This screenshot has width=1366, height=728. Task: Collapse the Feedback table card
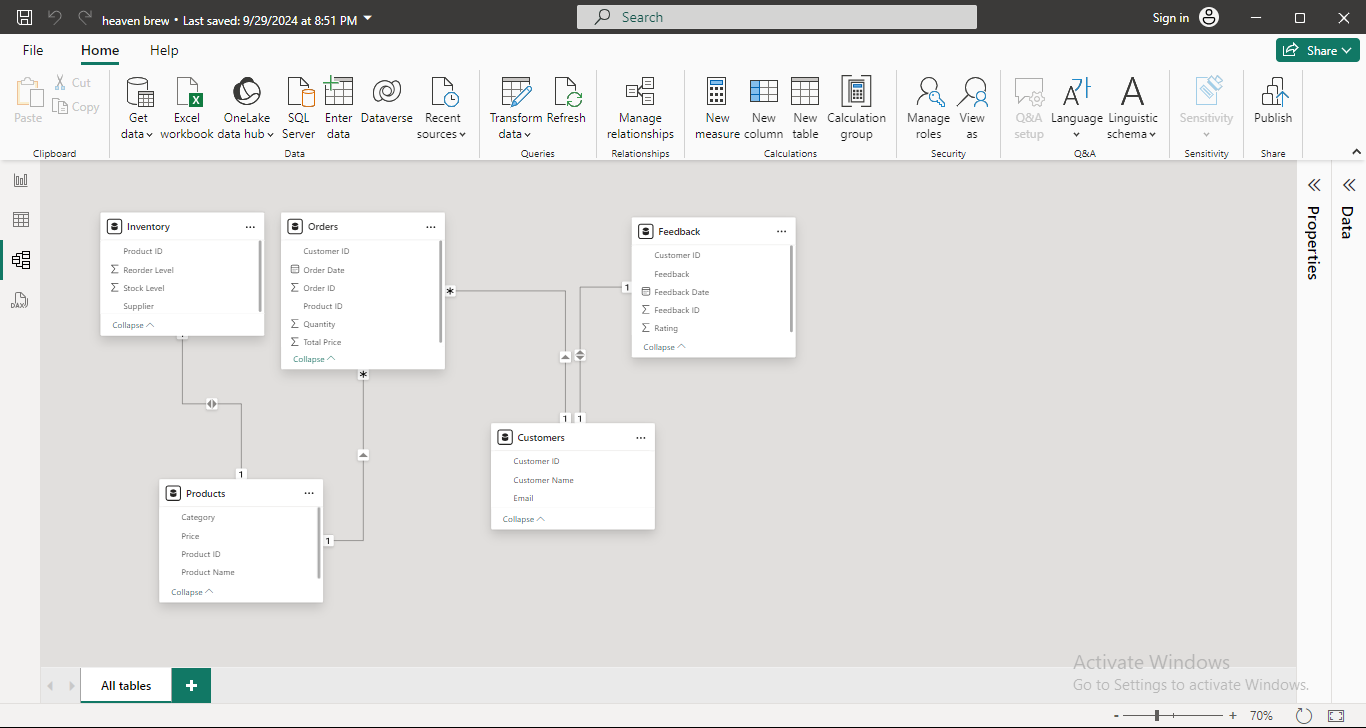[664, 347]
